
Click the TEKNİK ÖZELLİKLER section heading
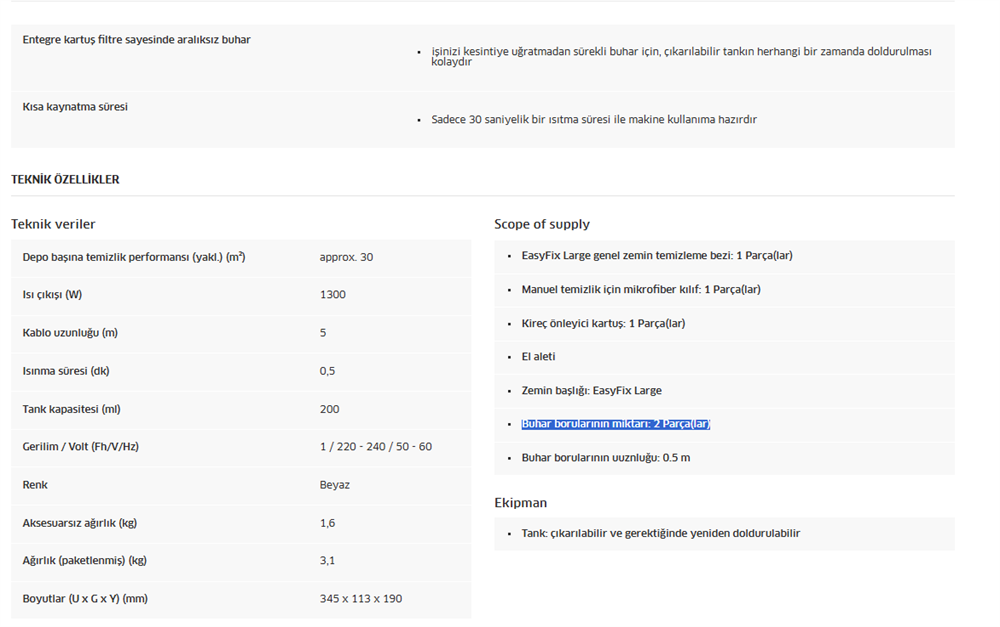(65, 180)
